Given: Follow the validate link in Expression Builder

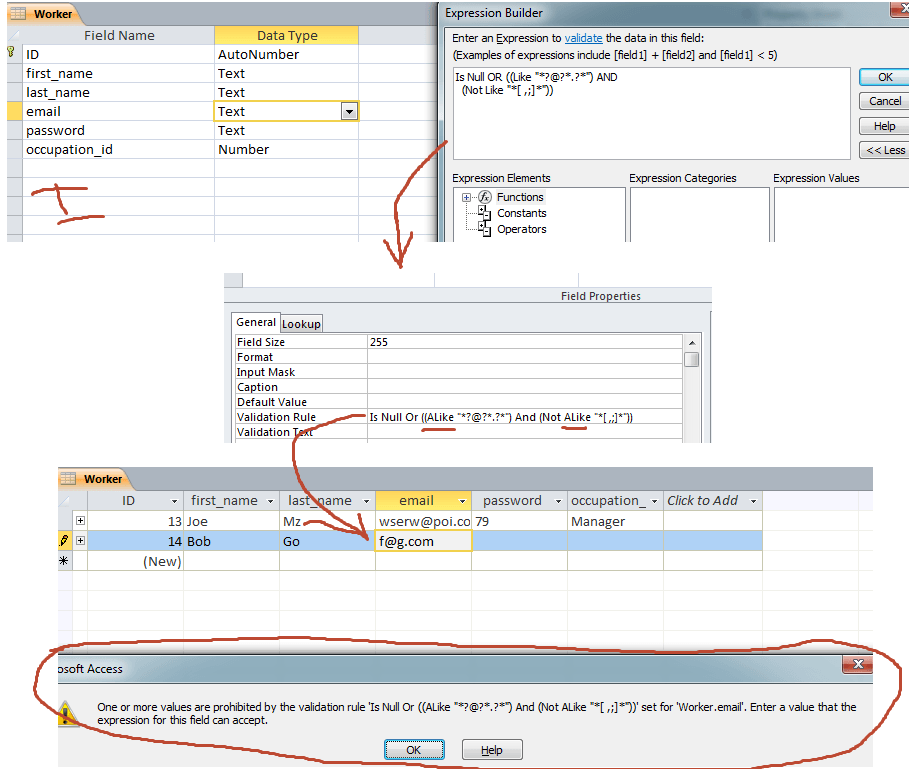Looking at the screenshot, I should [583, 37].
